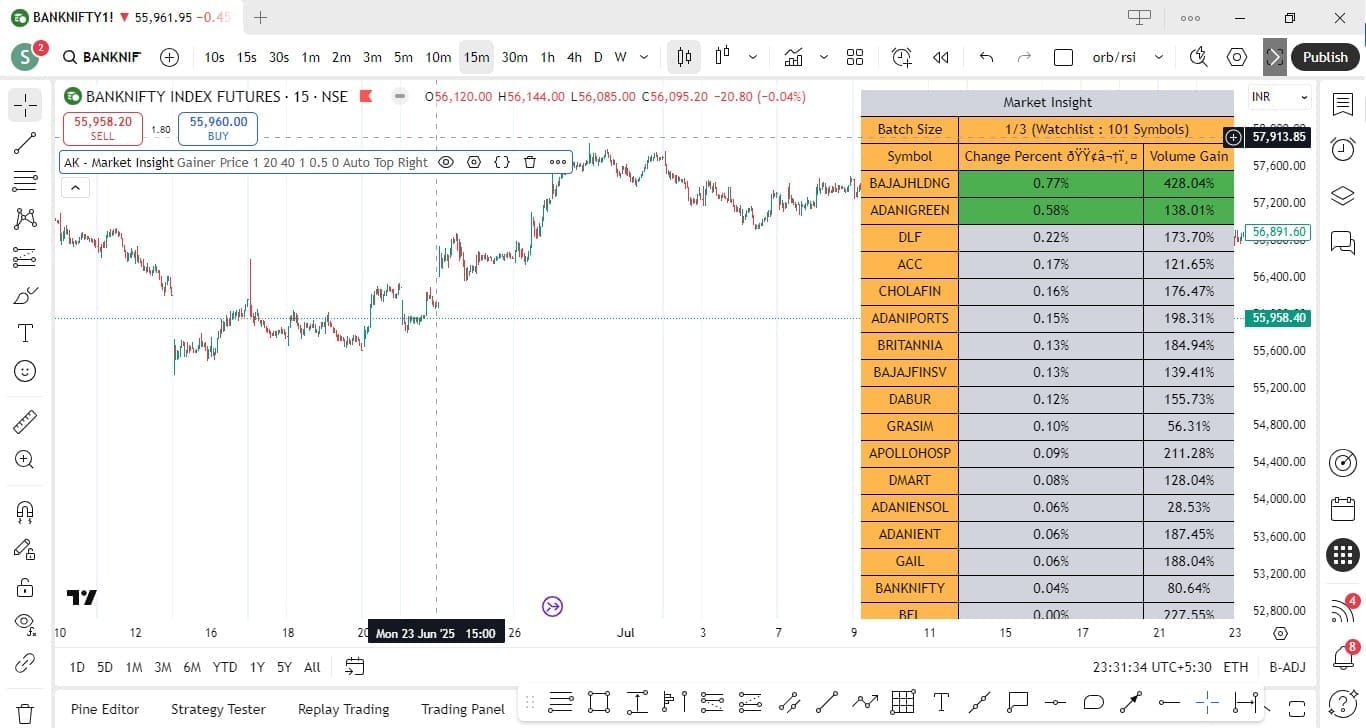Select the zoom in tool
This screenshot has height=728, width=1366.
coord(25,459)
